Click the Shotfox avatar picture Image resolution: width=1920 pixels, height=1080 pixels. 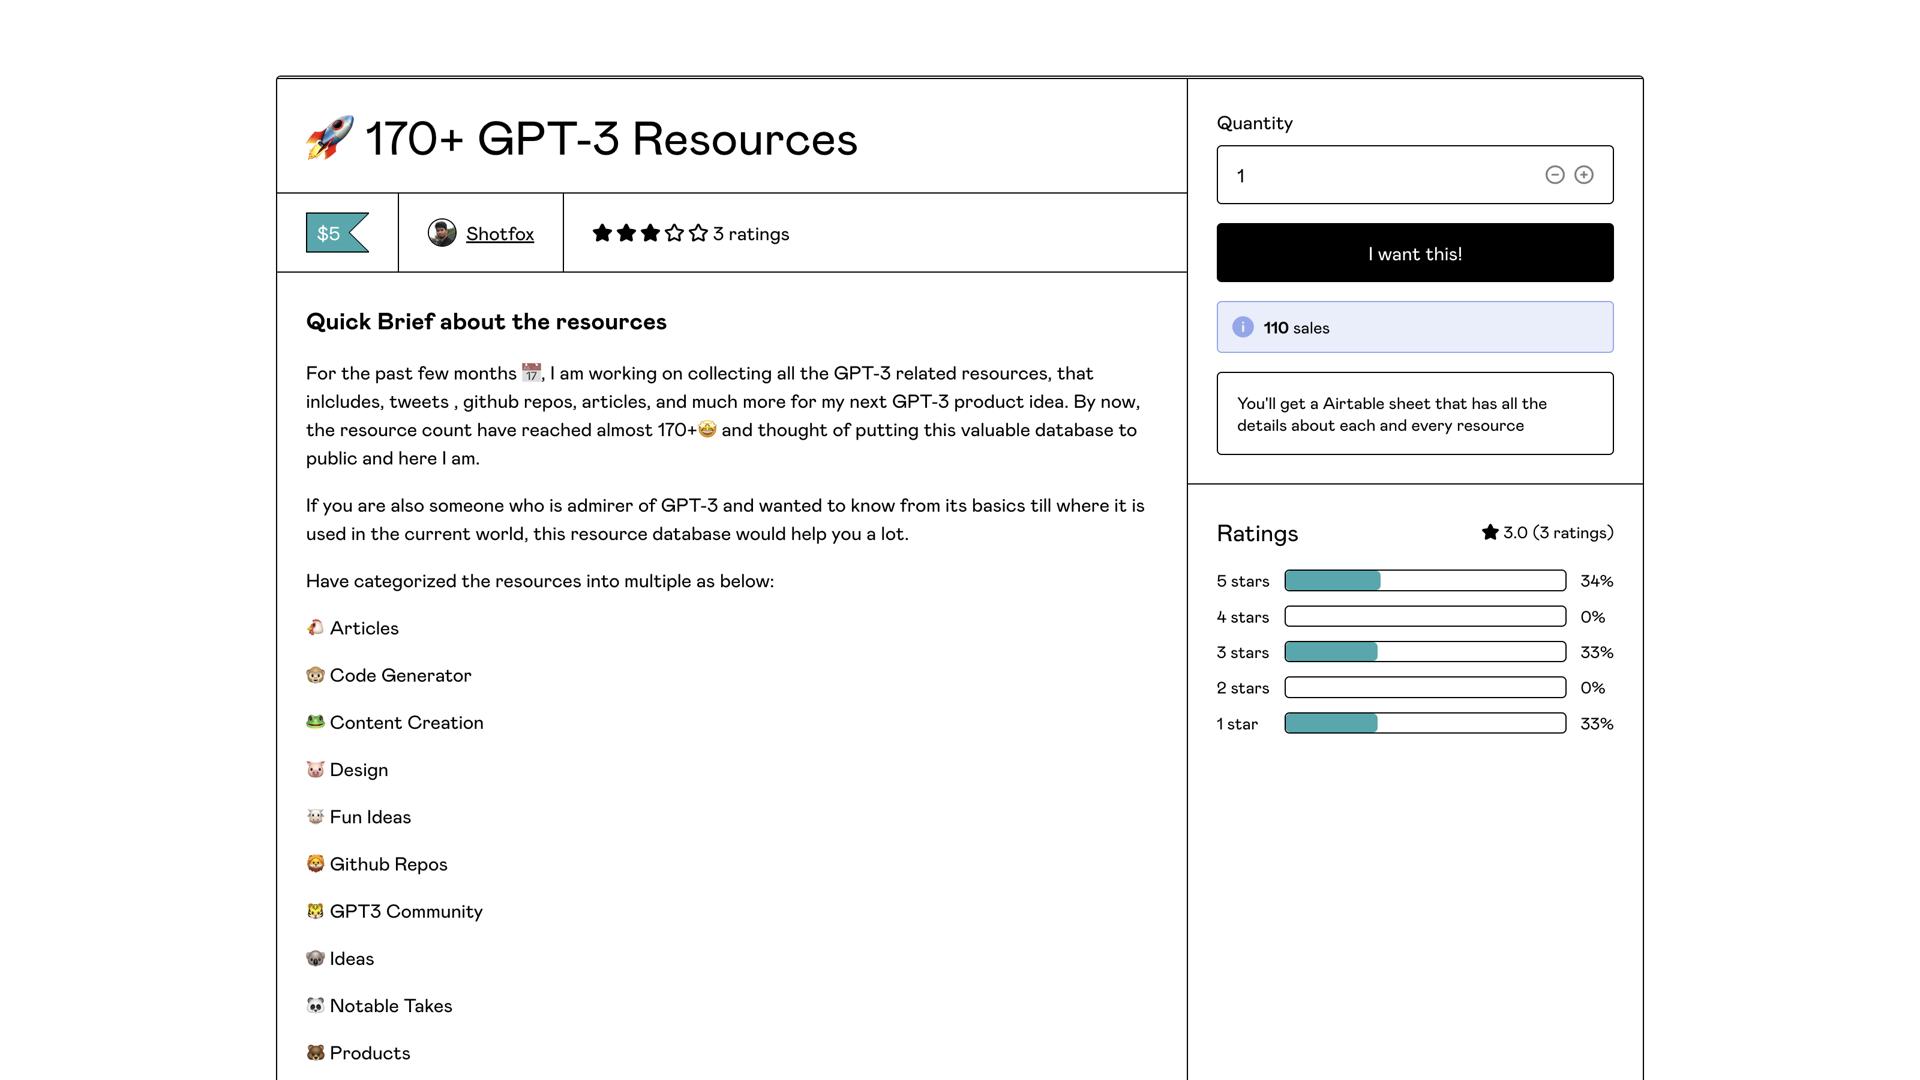[x=443, y=233]
